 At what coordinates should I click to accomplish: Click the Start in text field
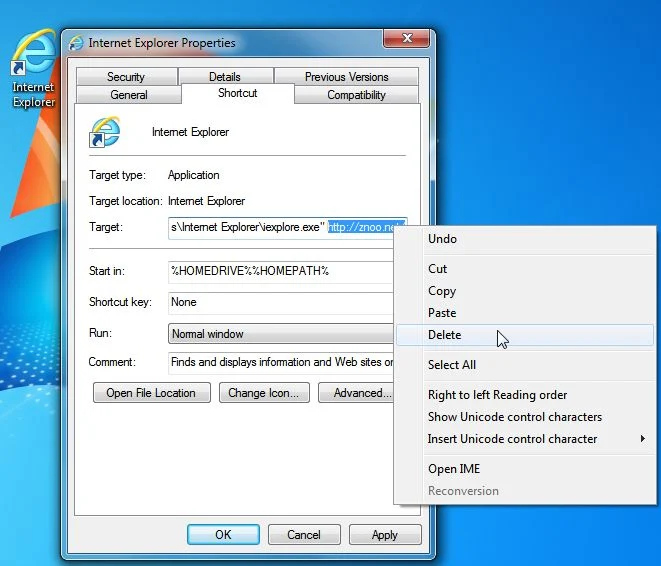coord(281,271)
